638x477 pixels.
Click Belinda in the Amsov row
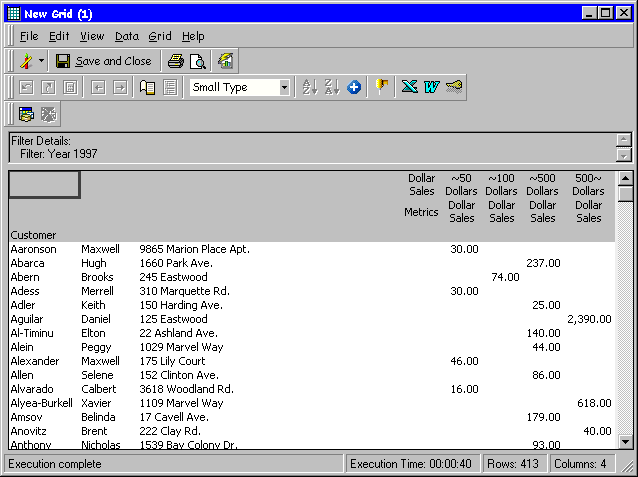click(x=98, y=417)
